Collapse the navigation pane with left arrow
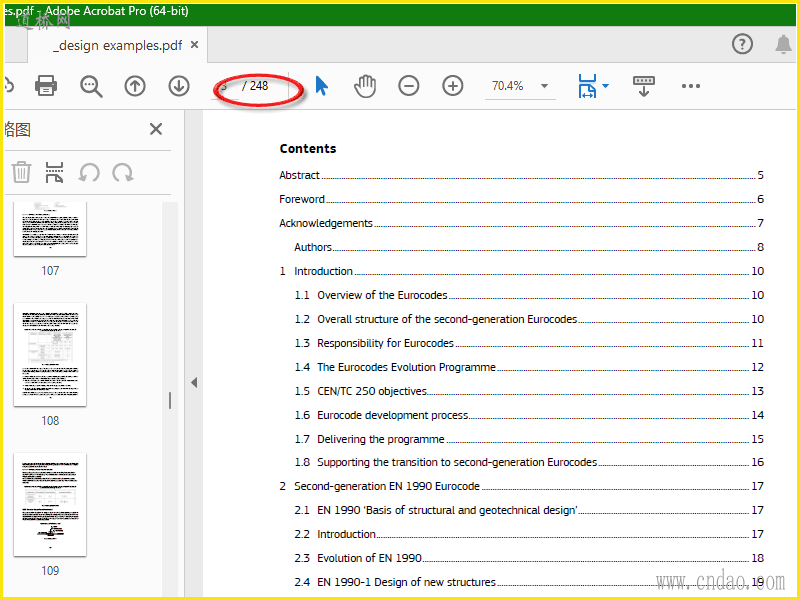Viewport: 800px width, 600px height. (x=194, y=382)
